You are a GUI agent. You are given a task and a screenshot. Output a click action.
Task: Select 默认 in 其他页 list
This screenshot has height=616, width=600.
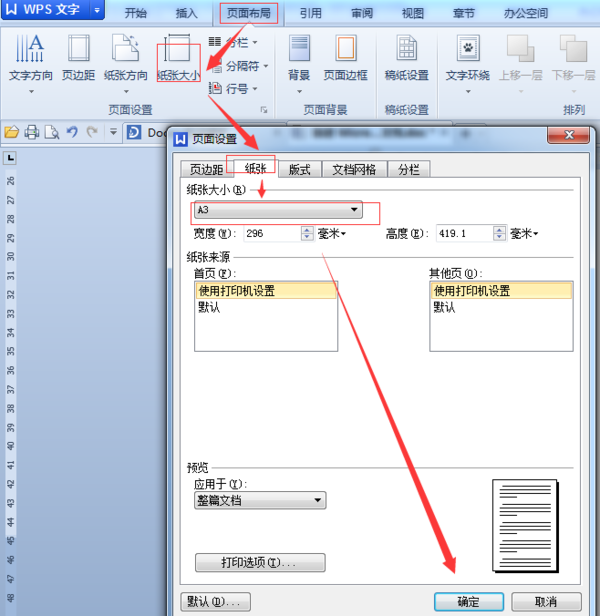coord(501,307)
